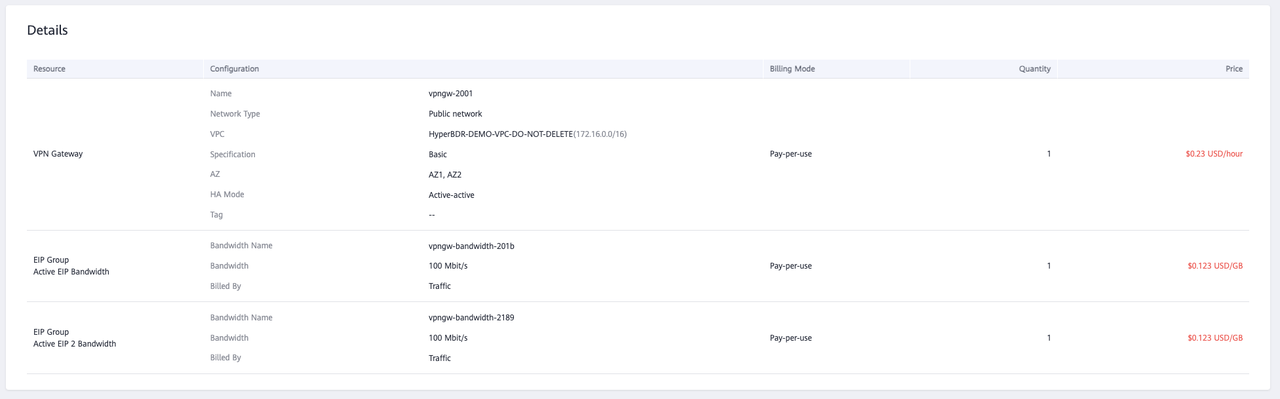The width and height of the screenshot is (1280, 399).
Task: Select the empty Tag value dashes
Action: pyautogui.click(x=431, y=214)
